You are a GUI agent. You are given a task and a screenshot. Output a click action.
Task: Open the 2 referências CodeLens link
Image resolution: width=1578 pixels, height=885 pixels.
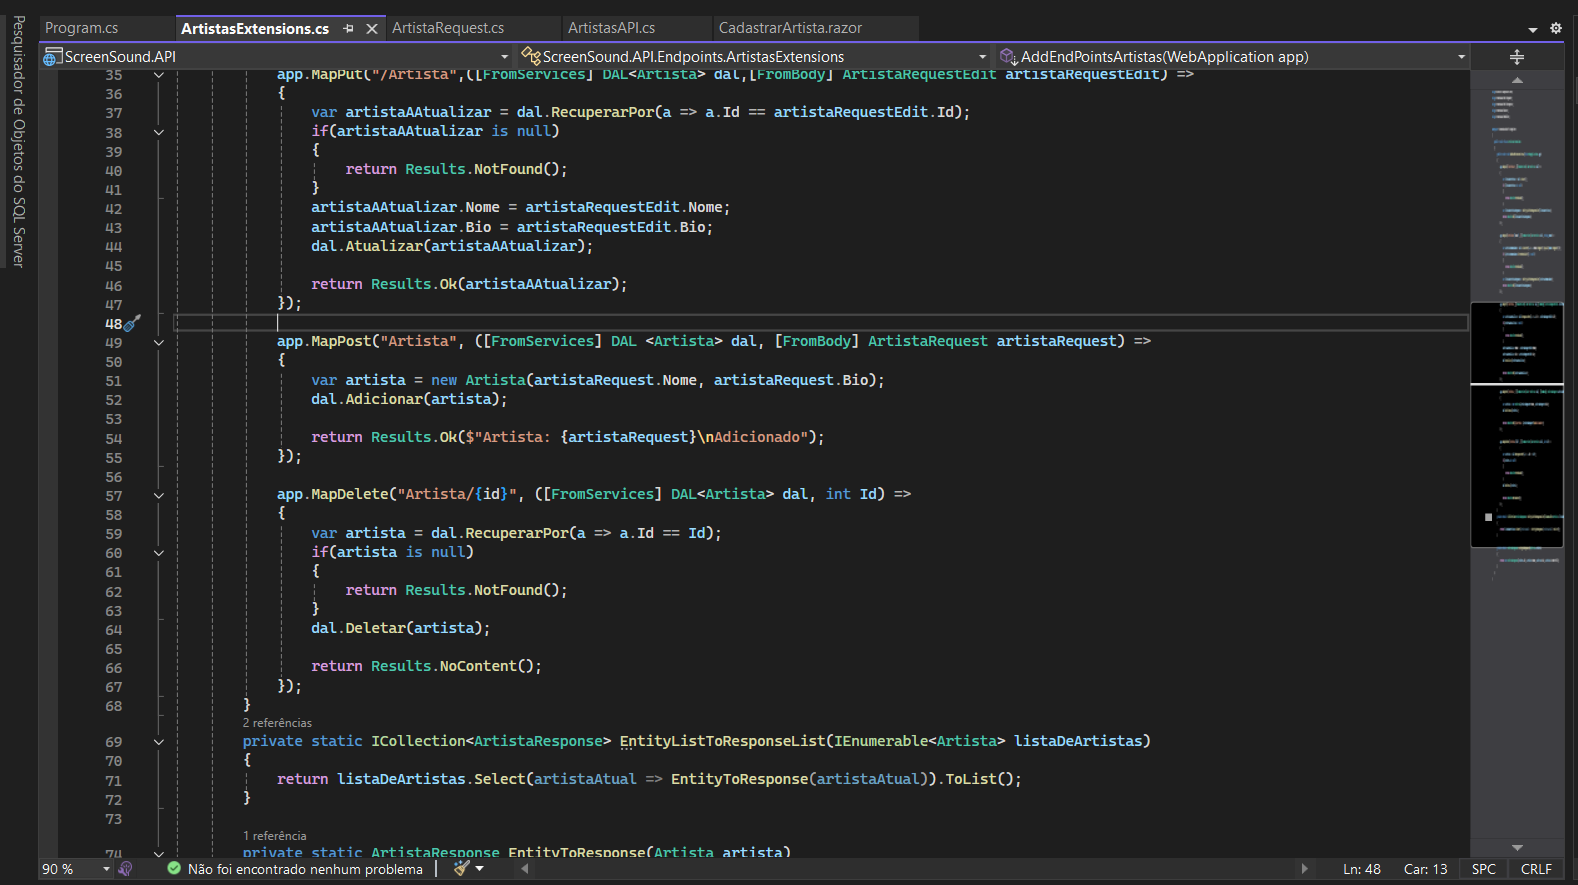(277, 723)
